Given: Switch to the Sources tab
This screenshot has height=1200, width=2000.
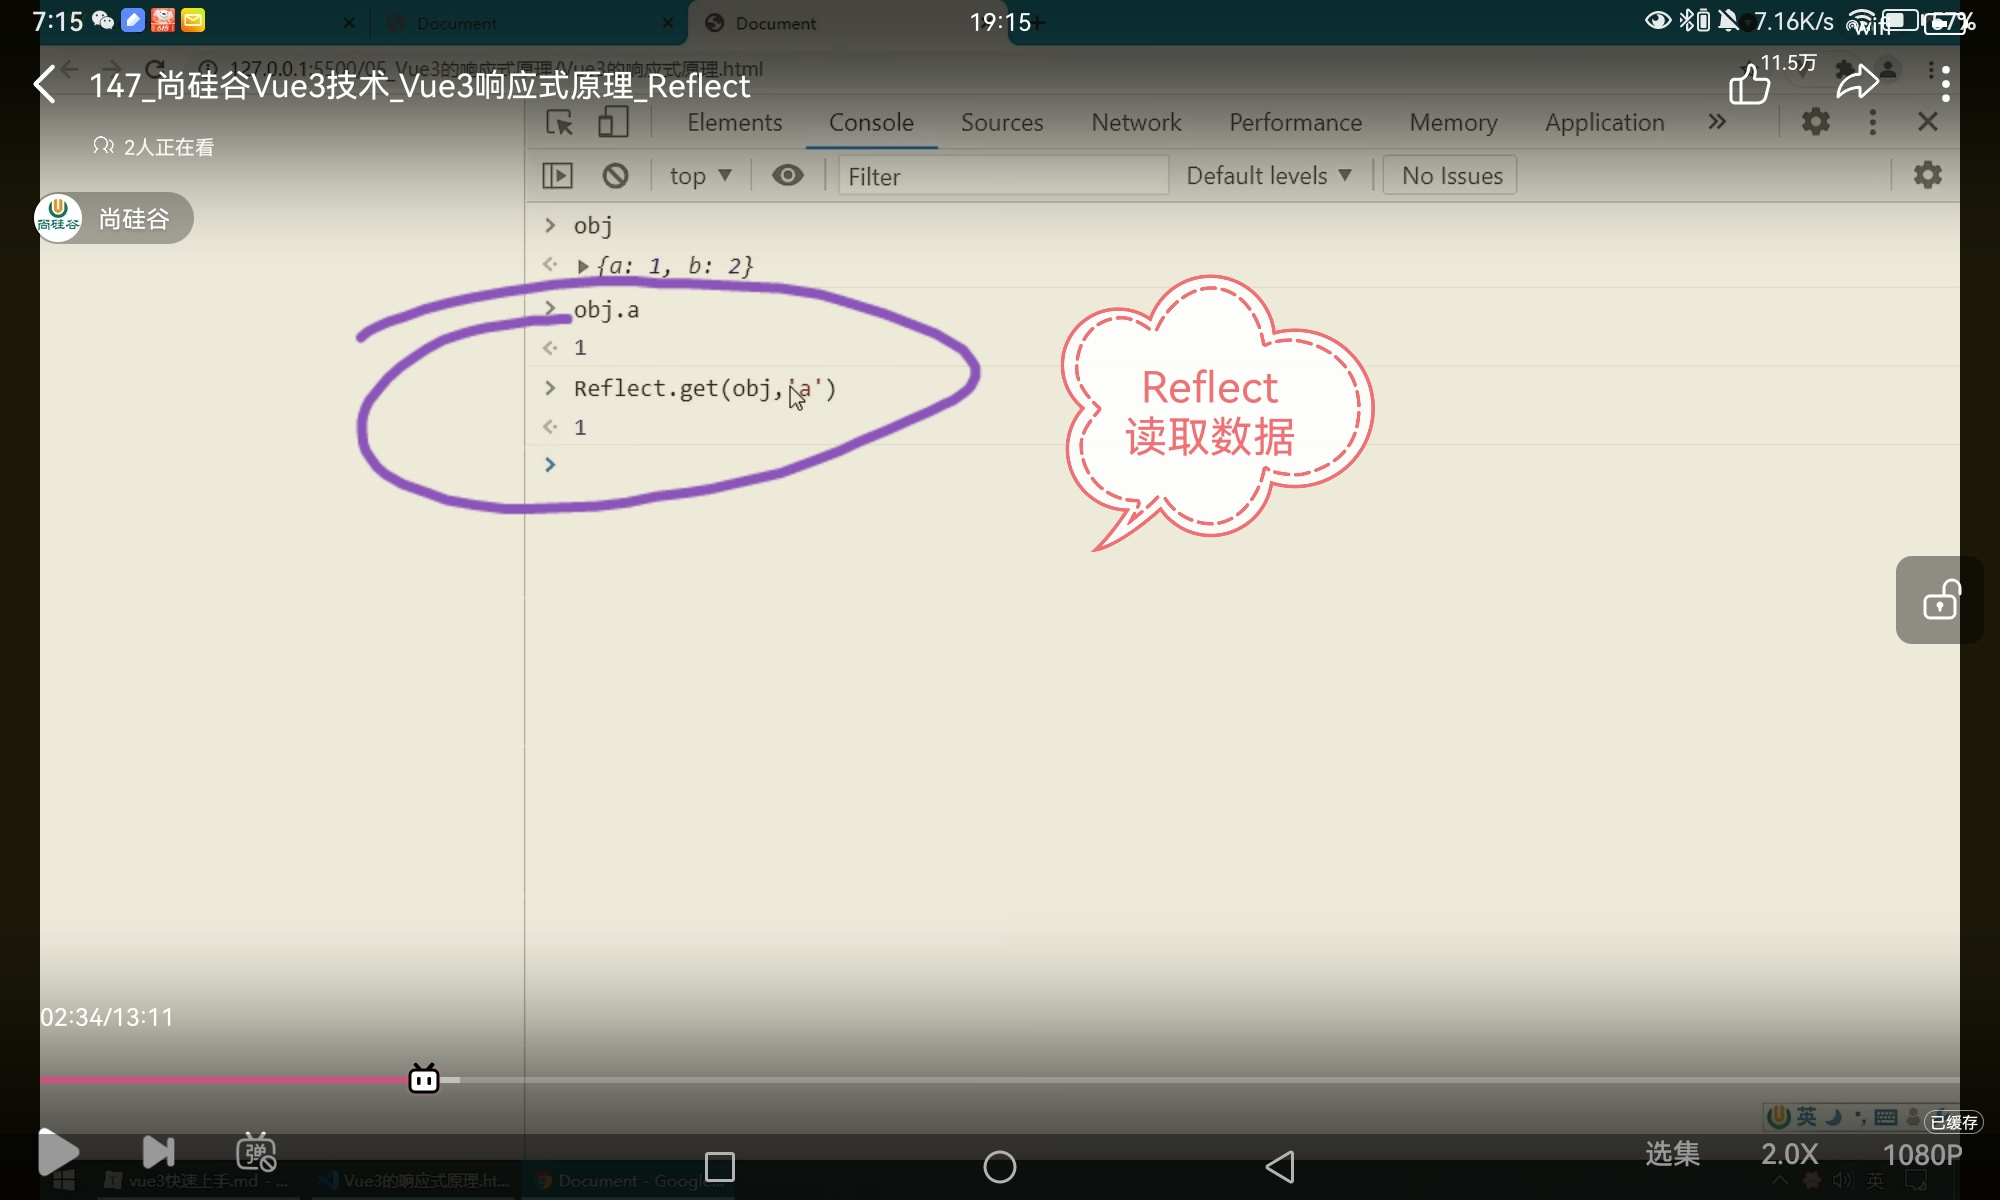Looking at the screenshot, I should tap(1001, 123).
